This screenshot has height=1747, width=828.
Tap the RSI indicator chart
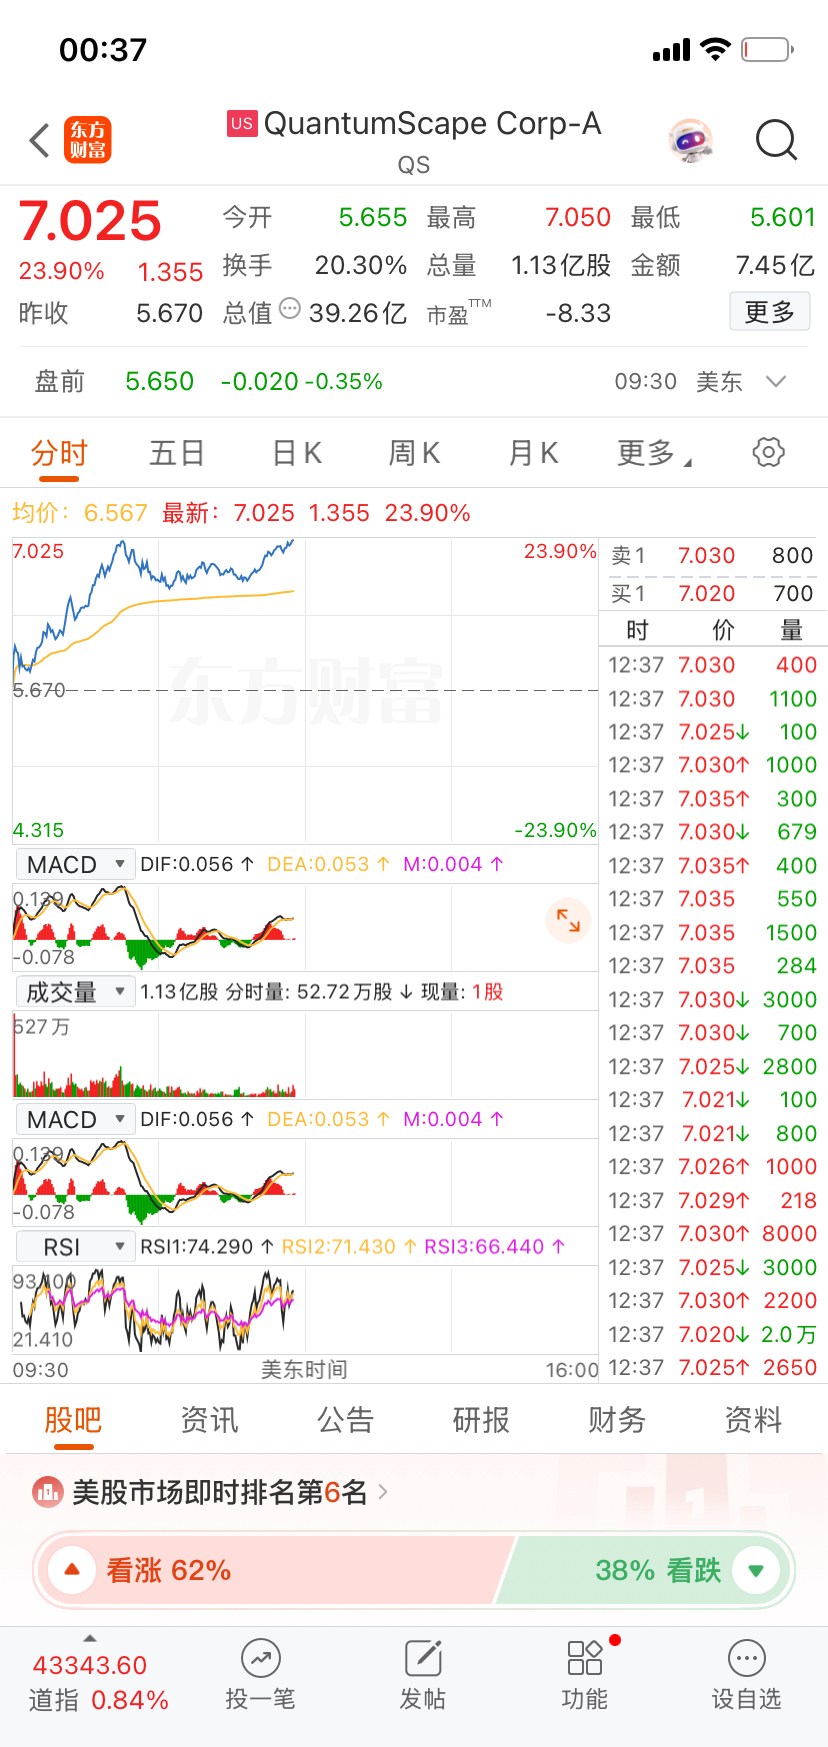tap(305, 1310)
